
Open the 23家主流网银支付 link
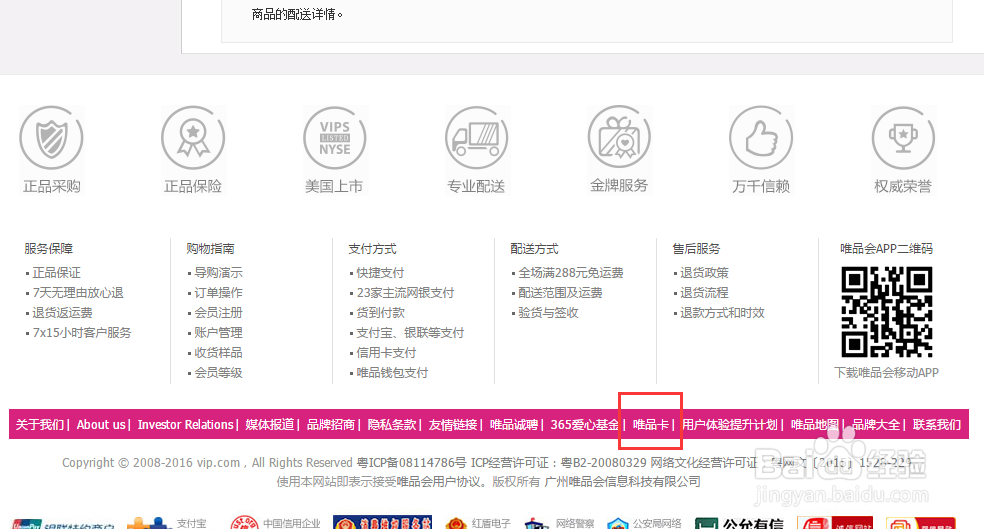[x=405, y=293]
